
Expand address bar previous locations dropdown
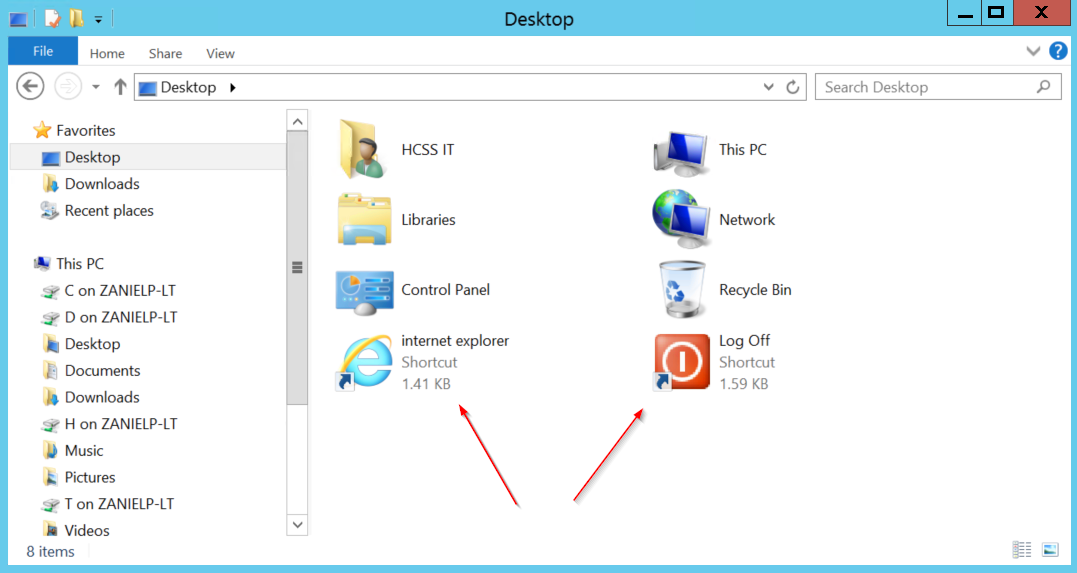[x=769, y=87]
